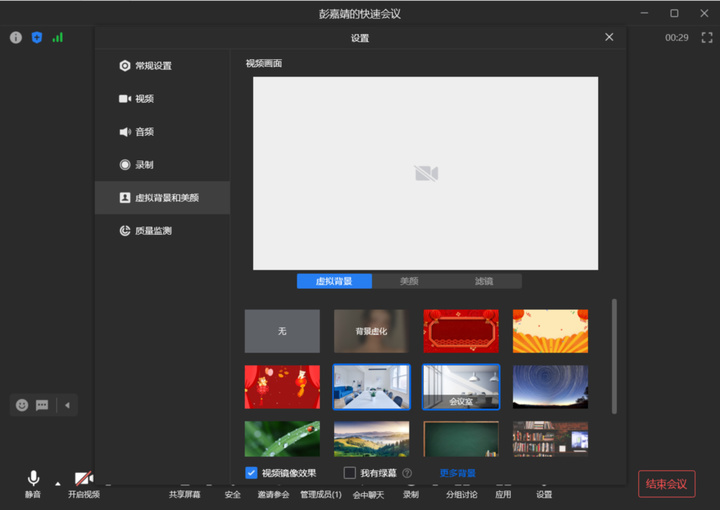Switch to the 虚拟背景 tab
The width and height of the screenshot is (720, 510).
(334, 281)
